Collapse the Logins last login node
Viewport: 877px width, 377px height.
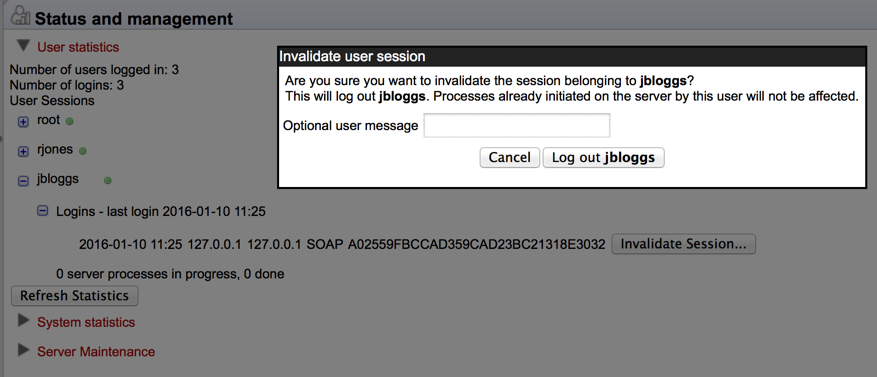tap(43, 211)
